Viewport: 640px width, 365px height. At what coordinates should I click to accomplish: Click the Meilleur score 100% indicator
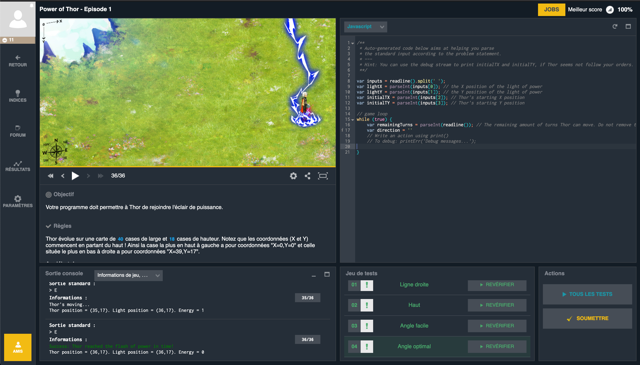600,9
